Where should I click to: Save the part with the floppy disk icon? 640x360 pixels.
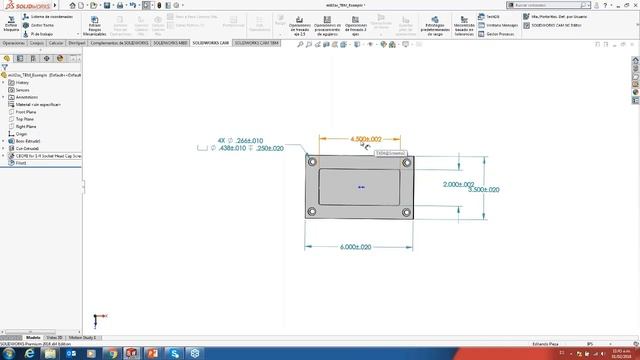click(107, 5)
